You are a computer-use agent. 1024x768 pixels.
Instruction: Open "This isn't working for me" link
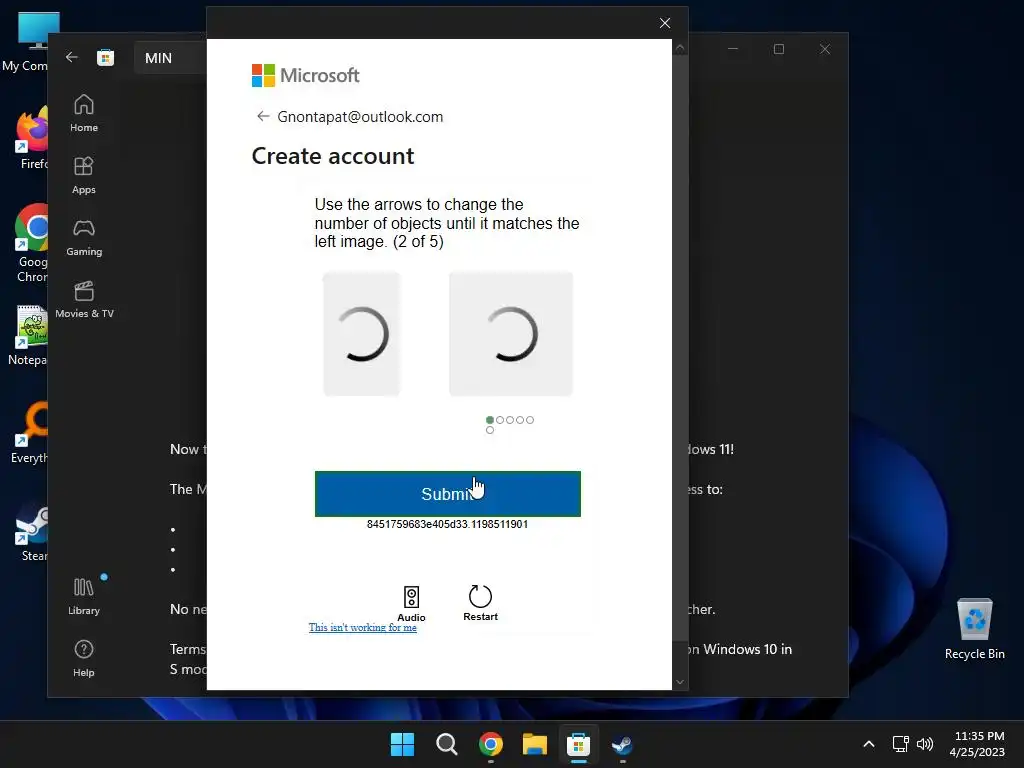click(362, 628)
